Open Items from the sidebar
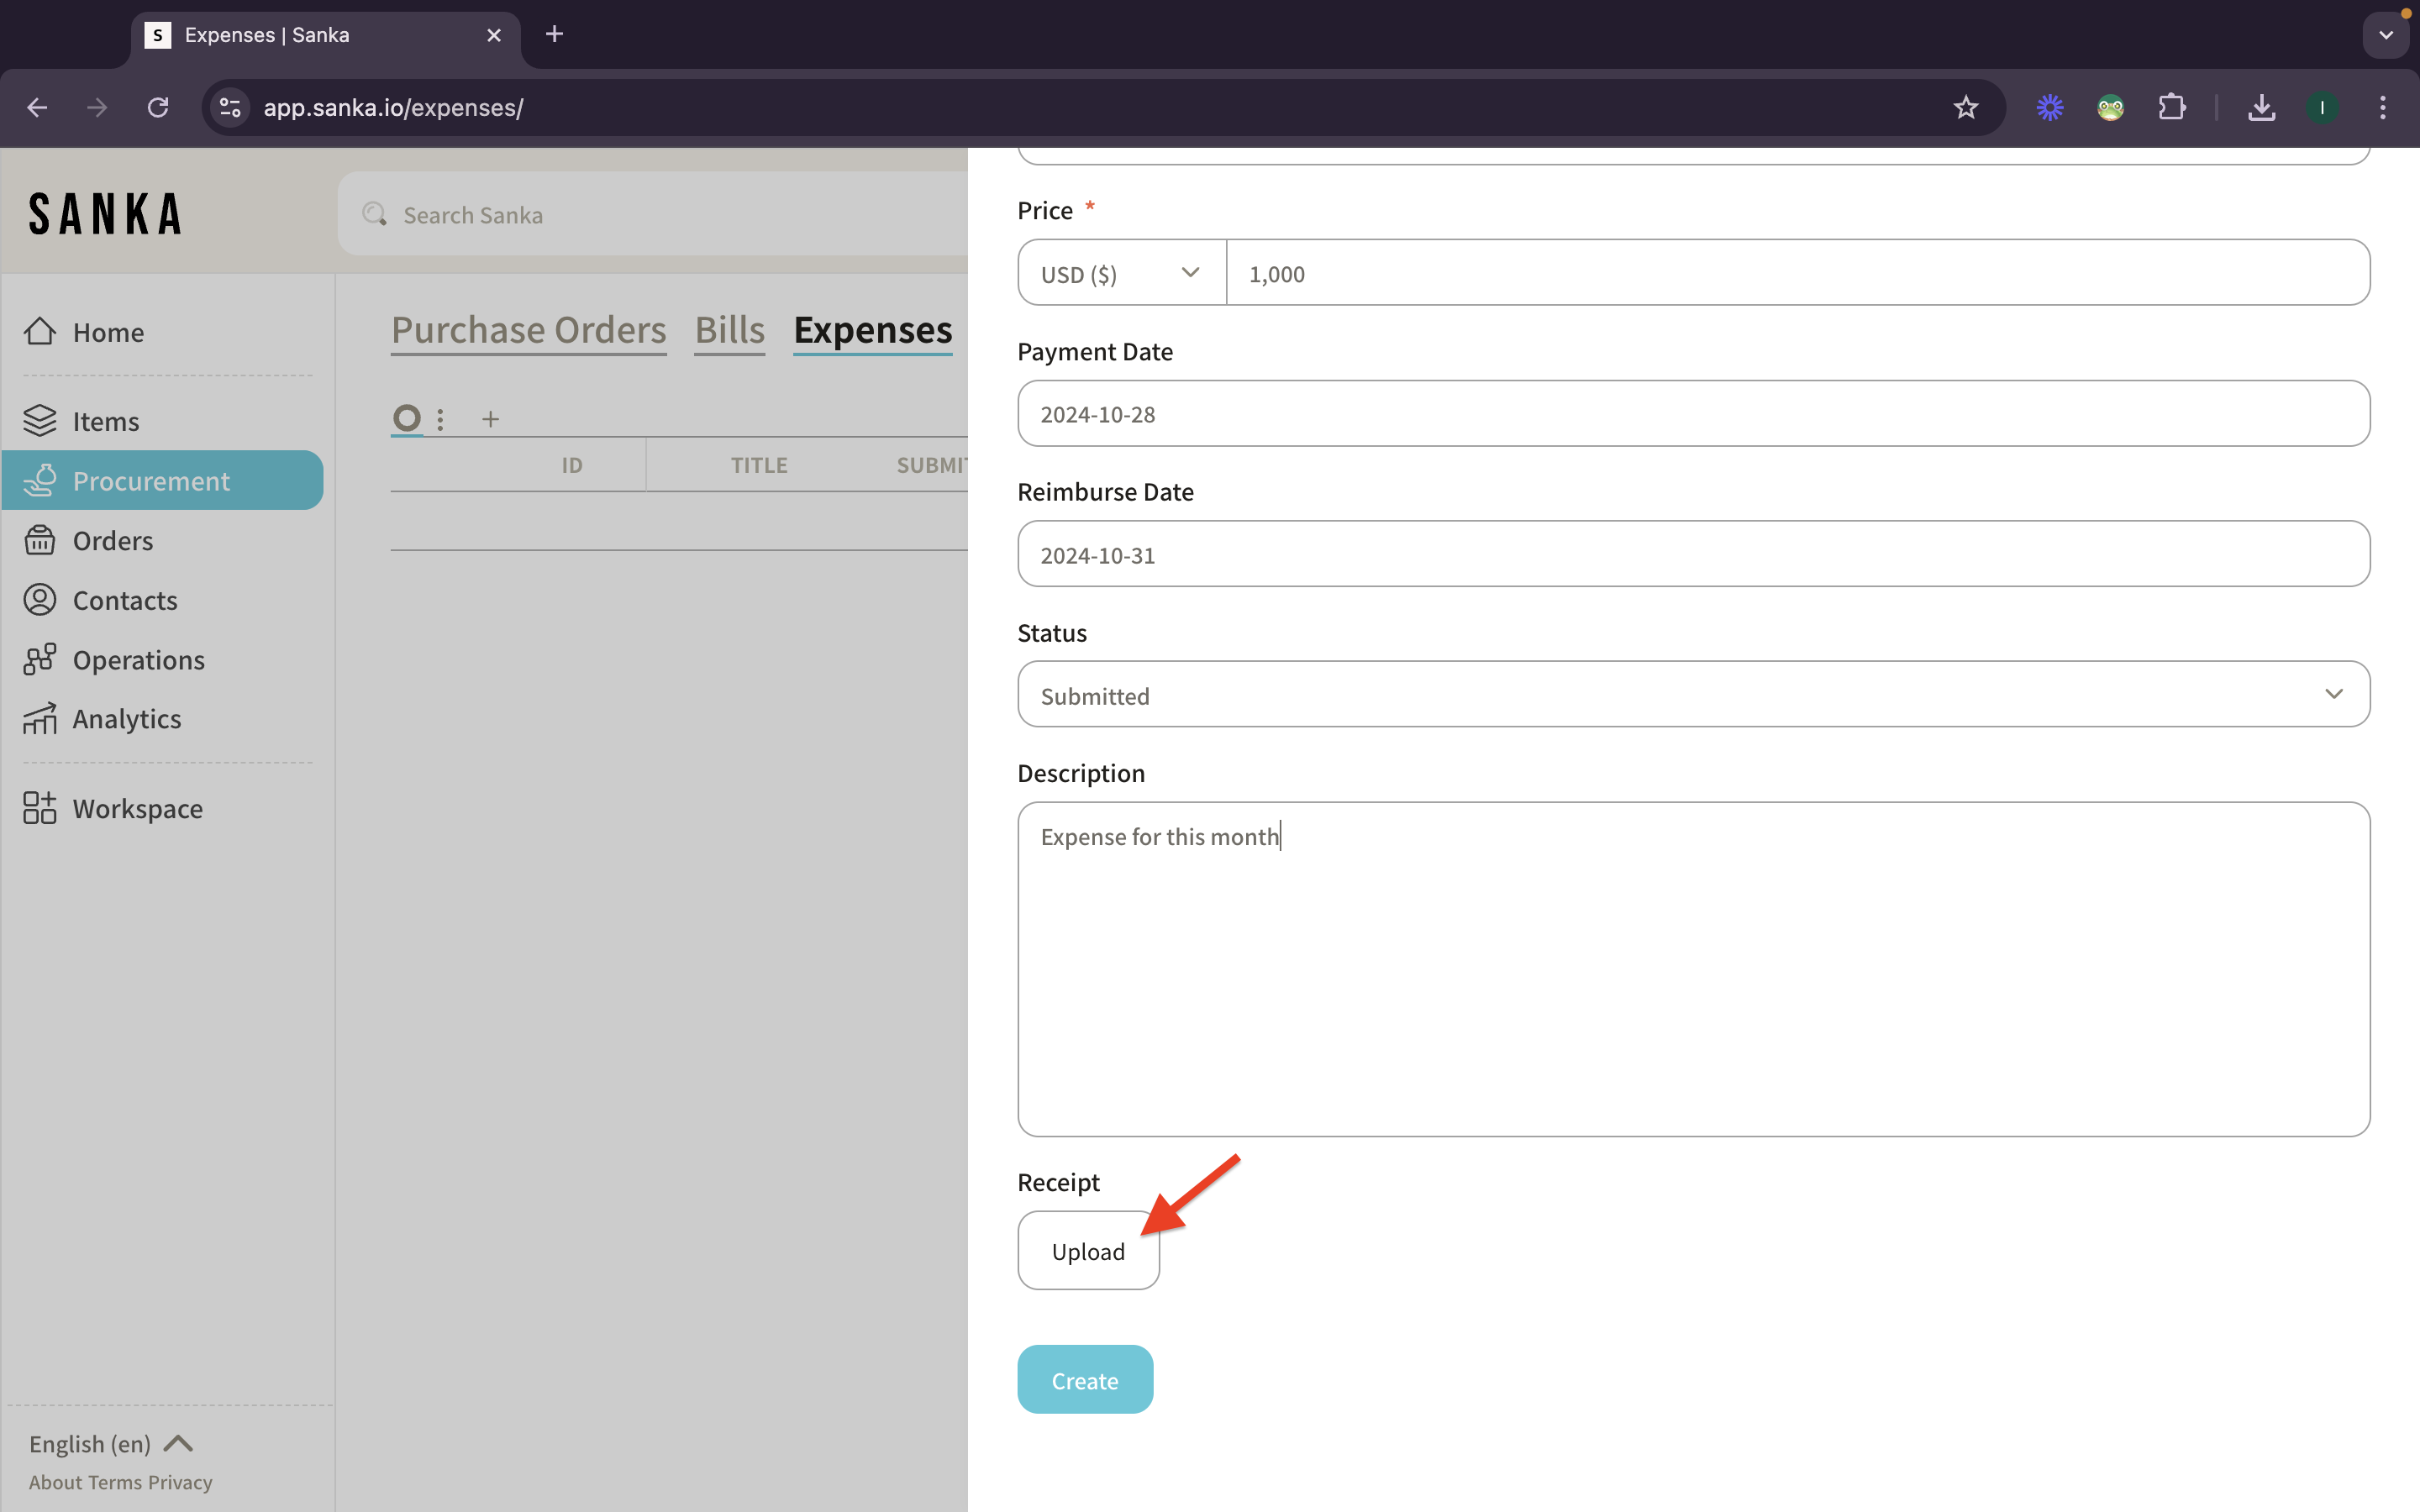 point(105,421)
